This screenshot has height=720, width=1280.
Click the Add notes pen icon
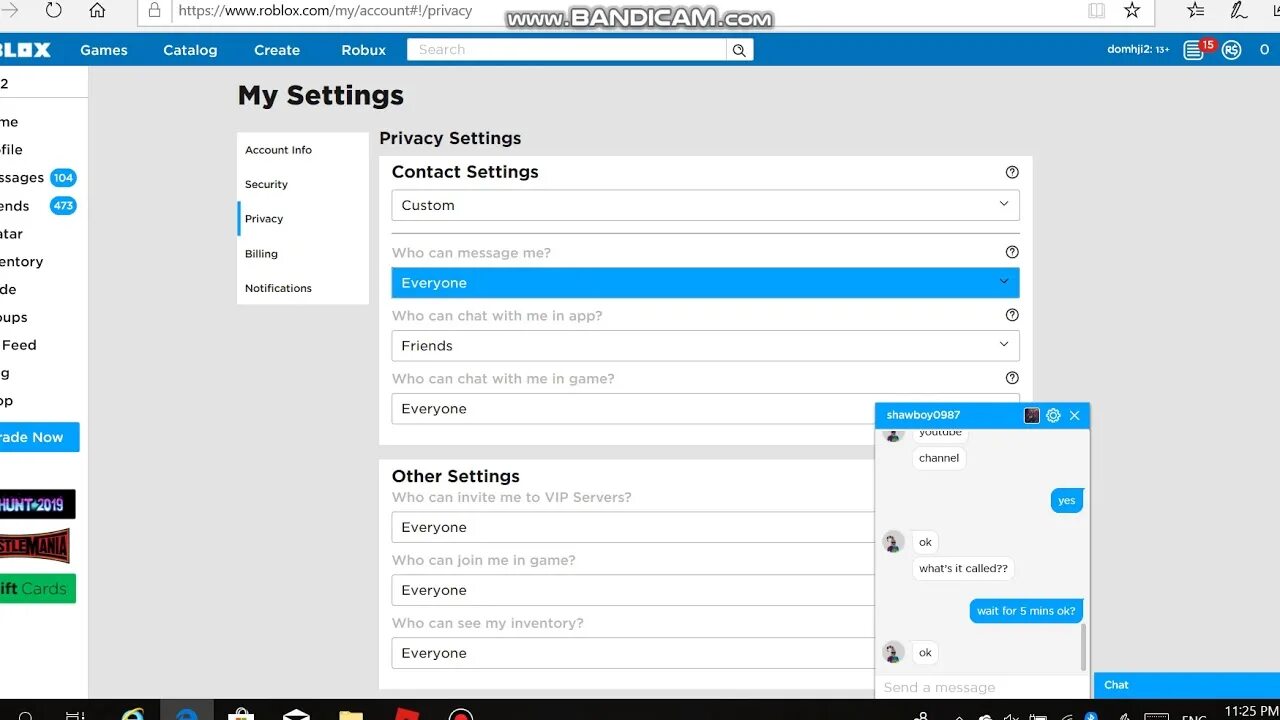[1239, 11]
